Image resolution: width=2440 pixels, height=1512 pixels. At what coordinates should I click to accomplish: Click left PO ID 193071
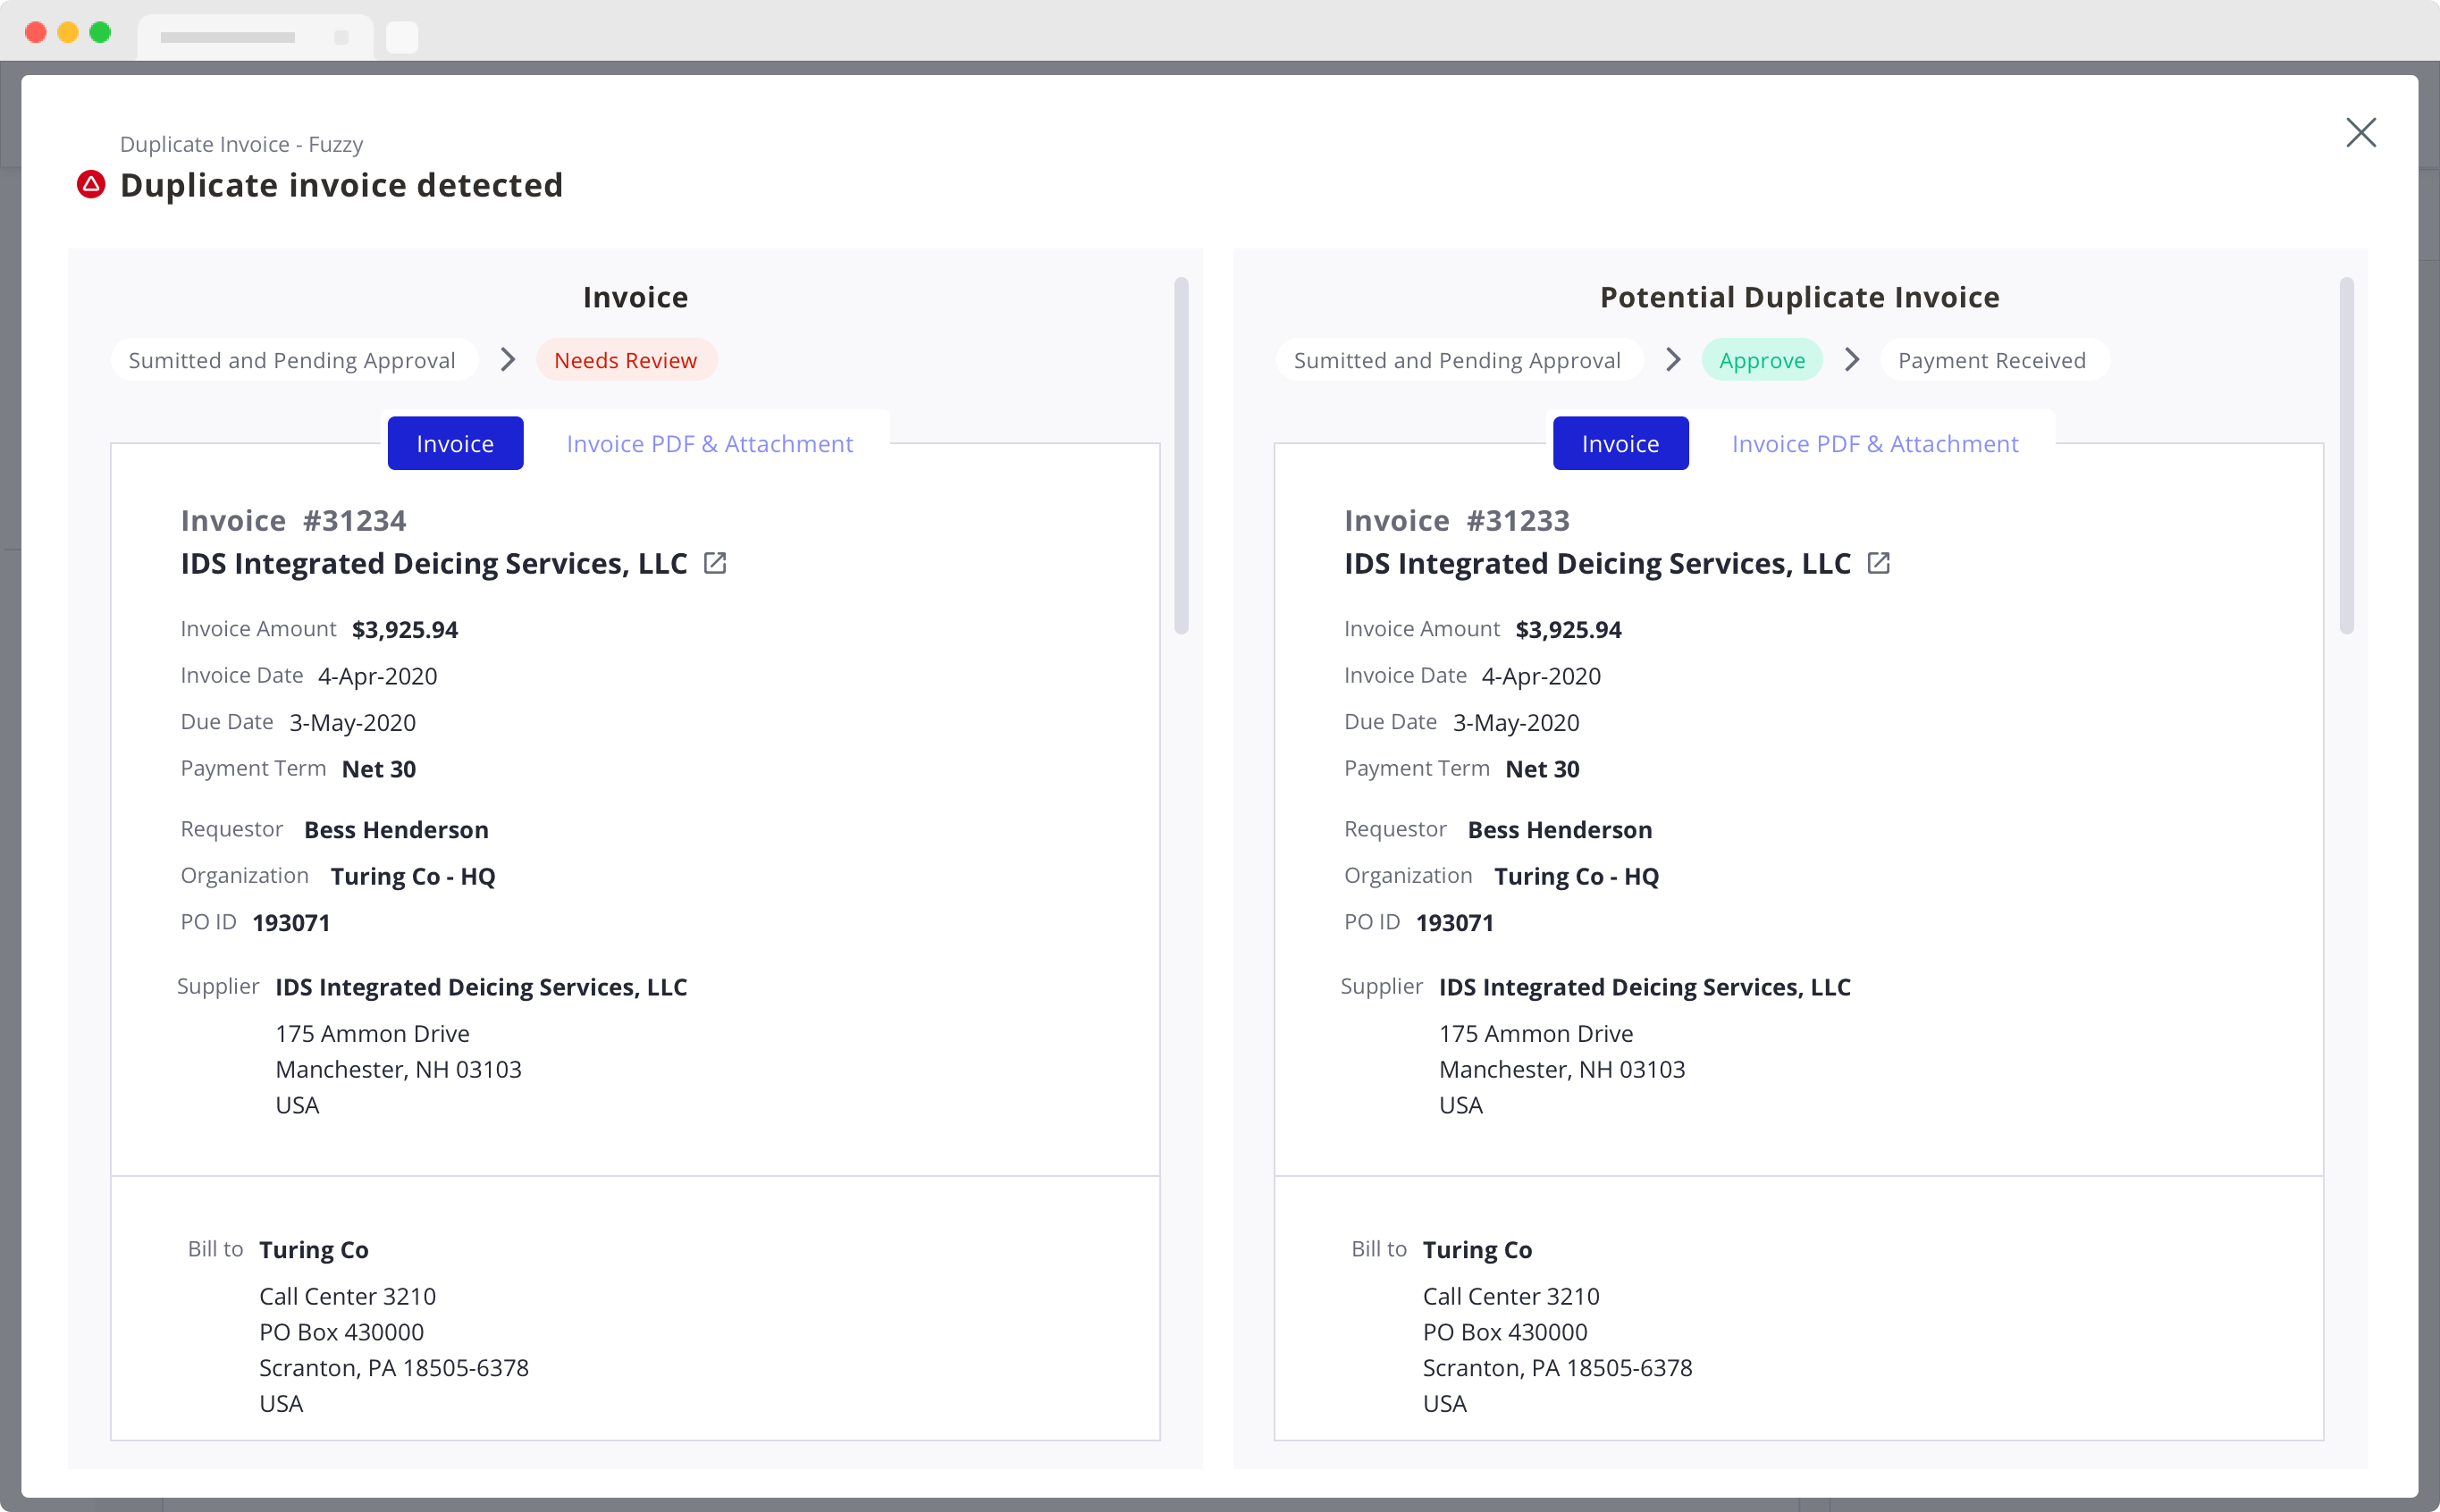(x=291, y=923)
